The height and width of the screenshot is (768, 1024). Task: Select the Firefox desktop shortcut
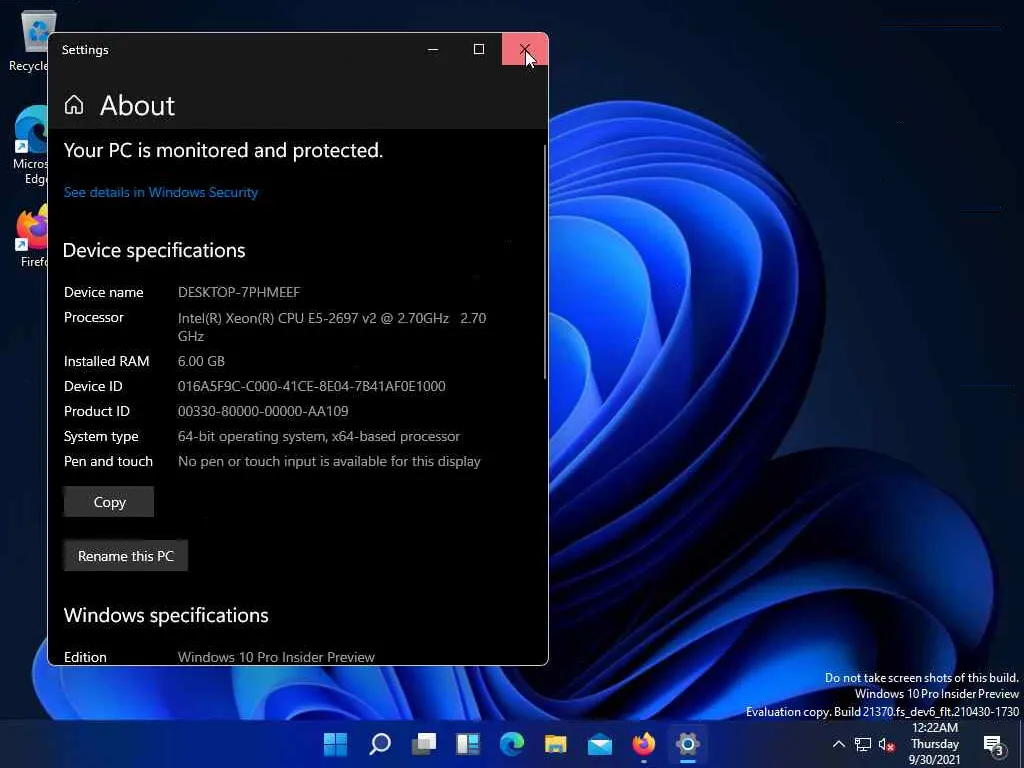tap(31, 236)
